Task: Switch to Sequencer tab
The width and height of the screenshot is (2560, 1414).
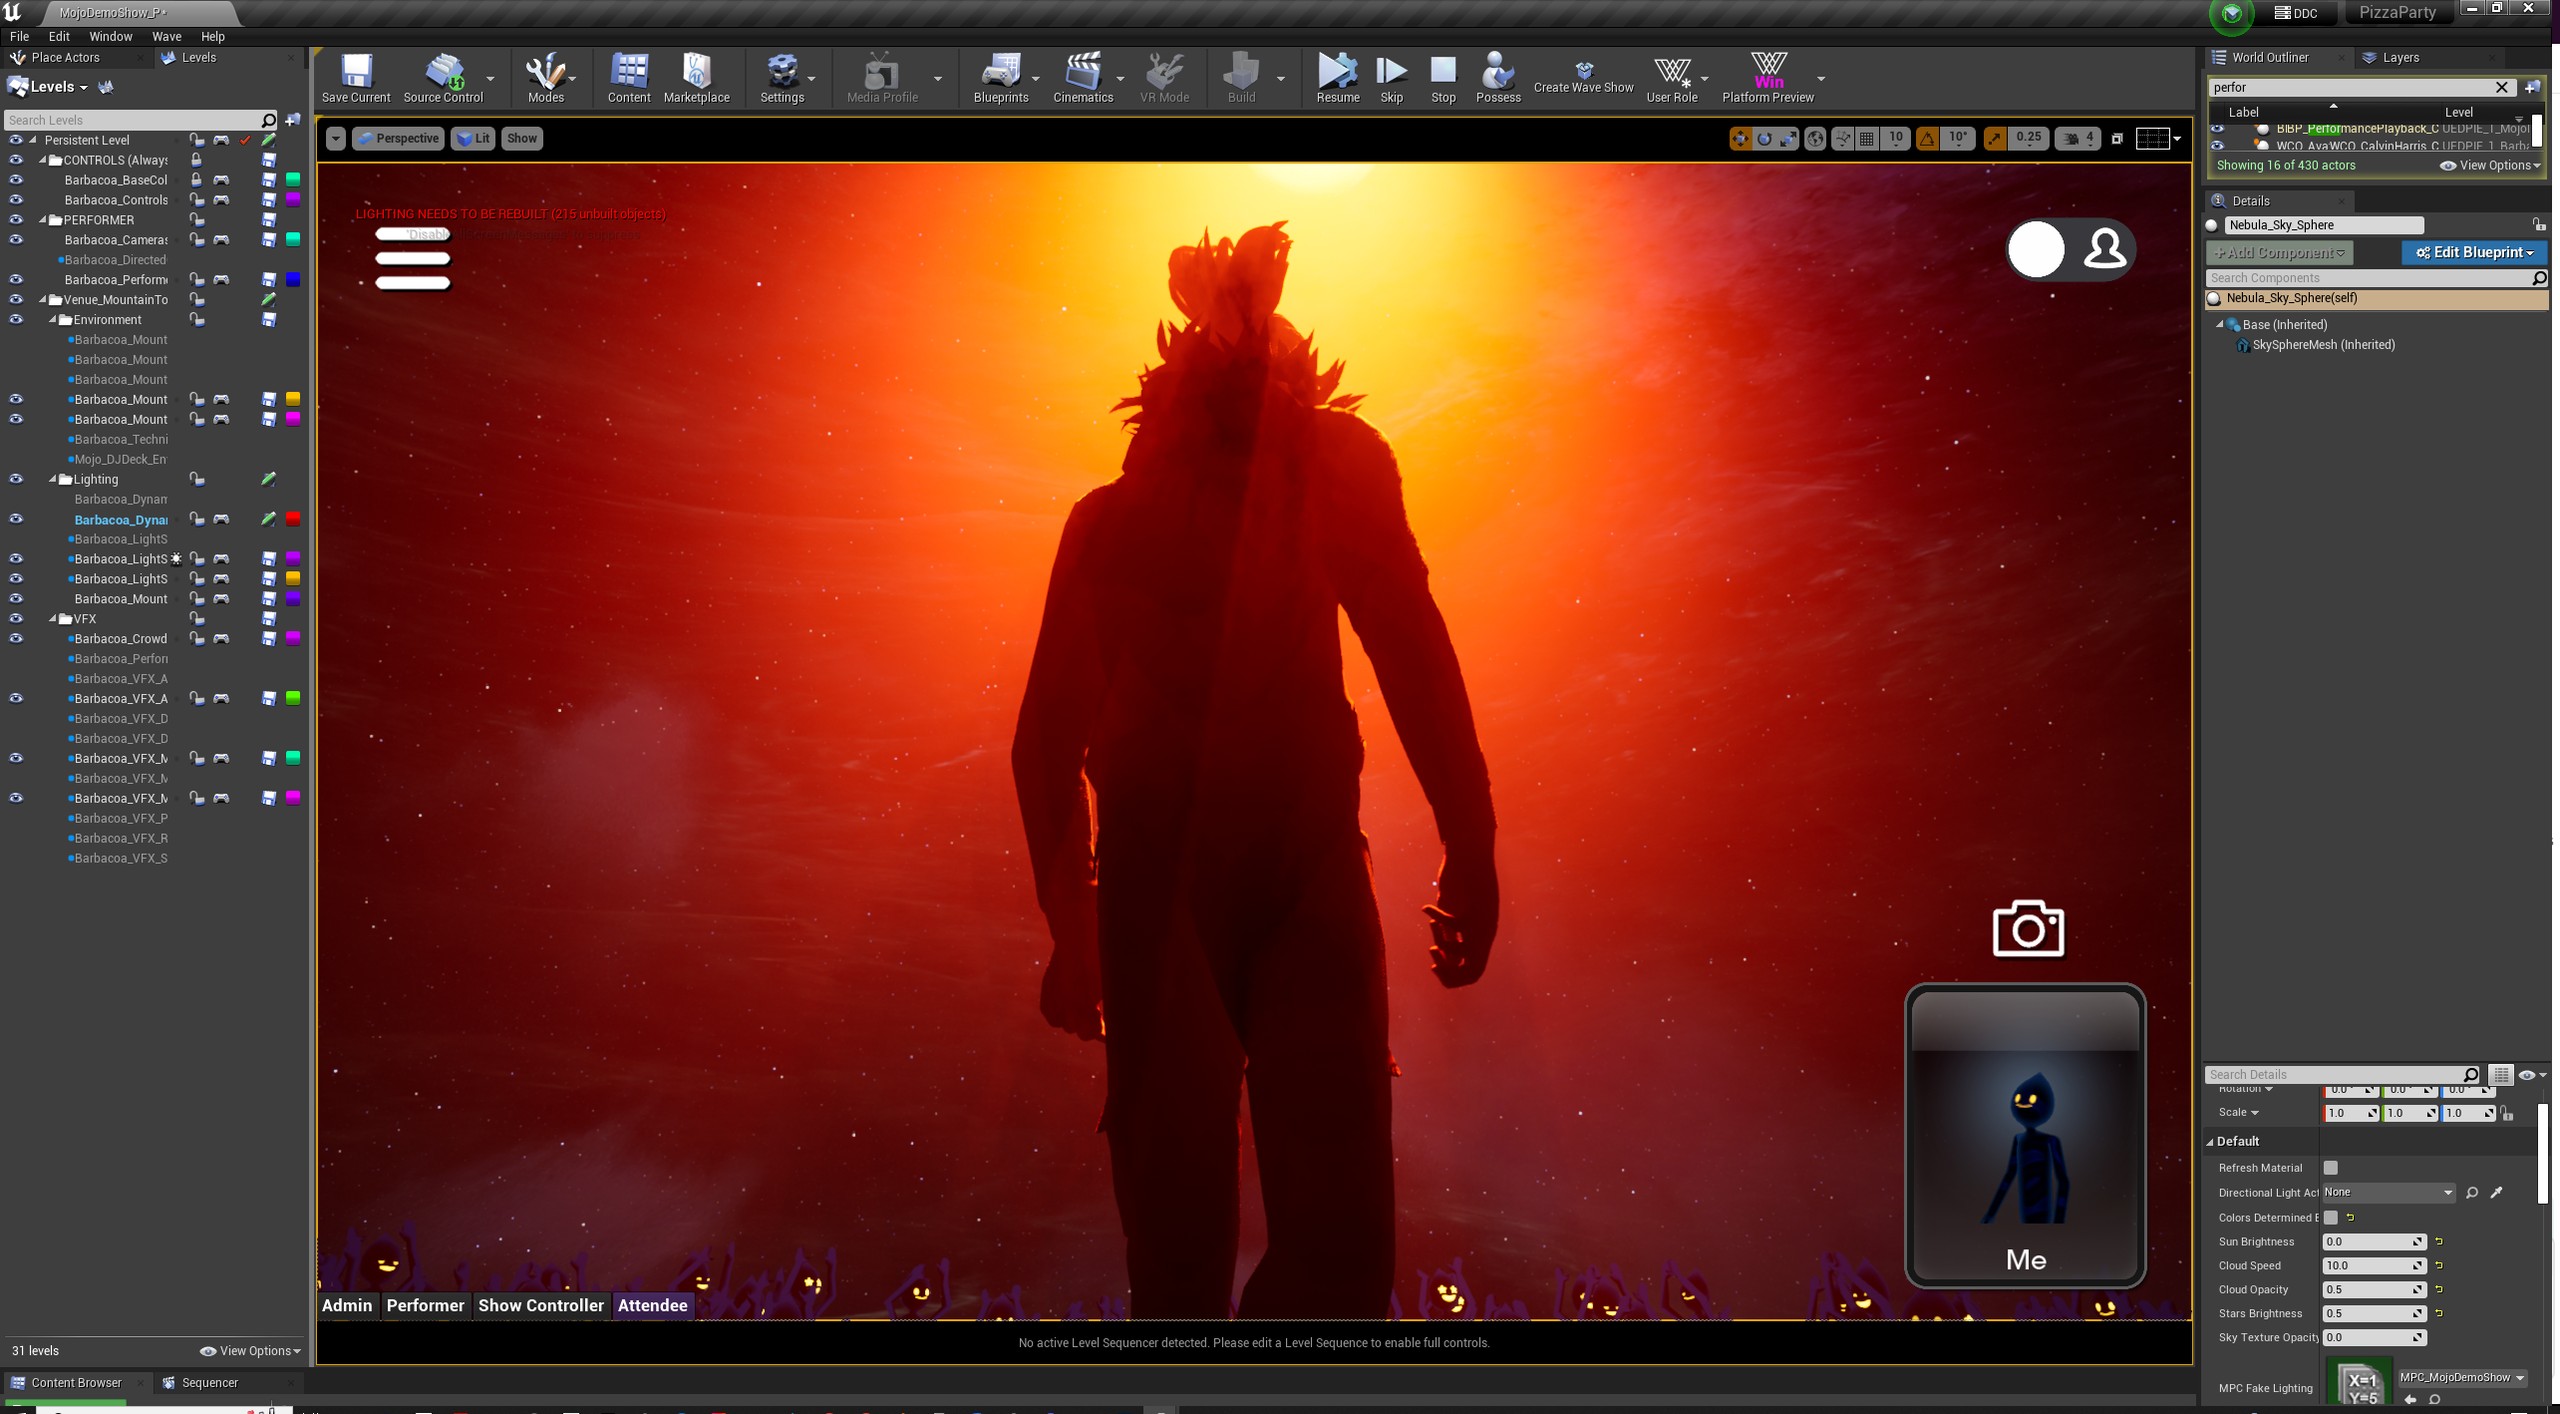Action: (x=210, y=1383)
